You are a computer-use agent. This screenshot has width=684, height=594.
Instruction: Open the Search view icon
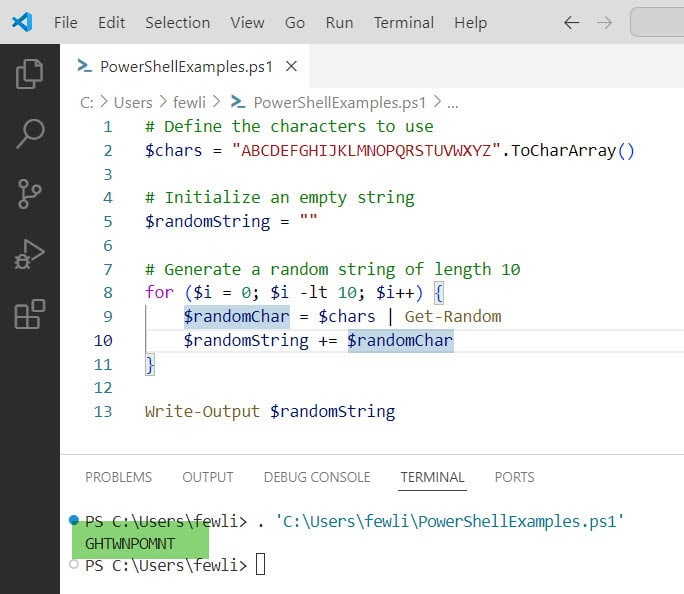click(30, 133)
